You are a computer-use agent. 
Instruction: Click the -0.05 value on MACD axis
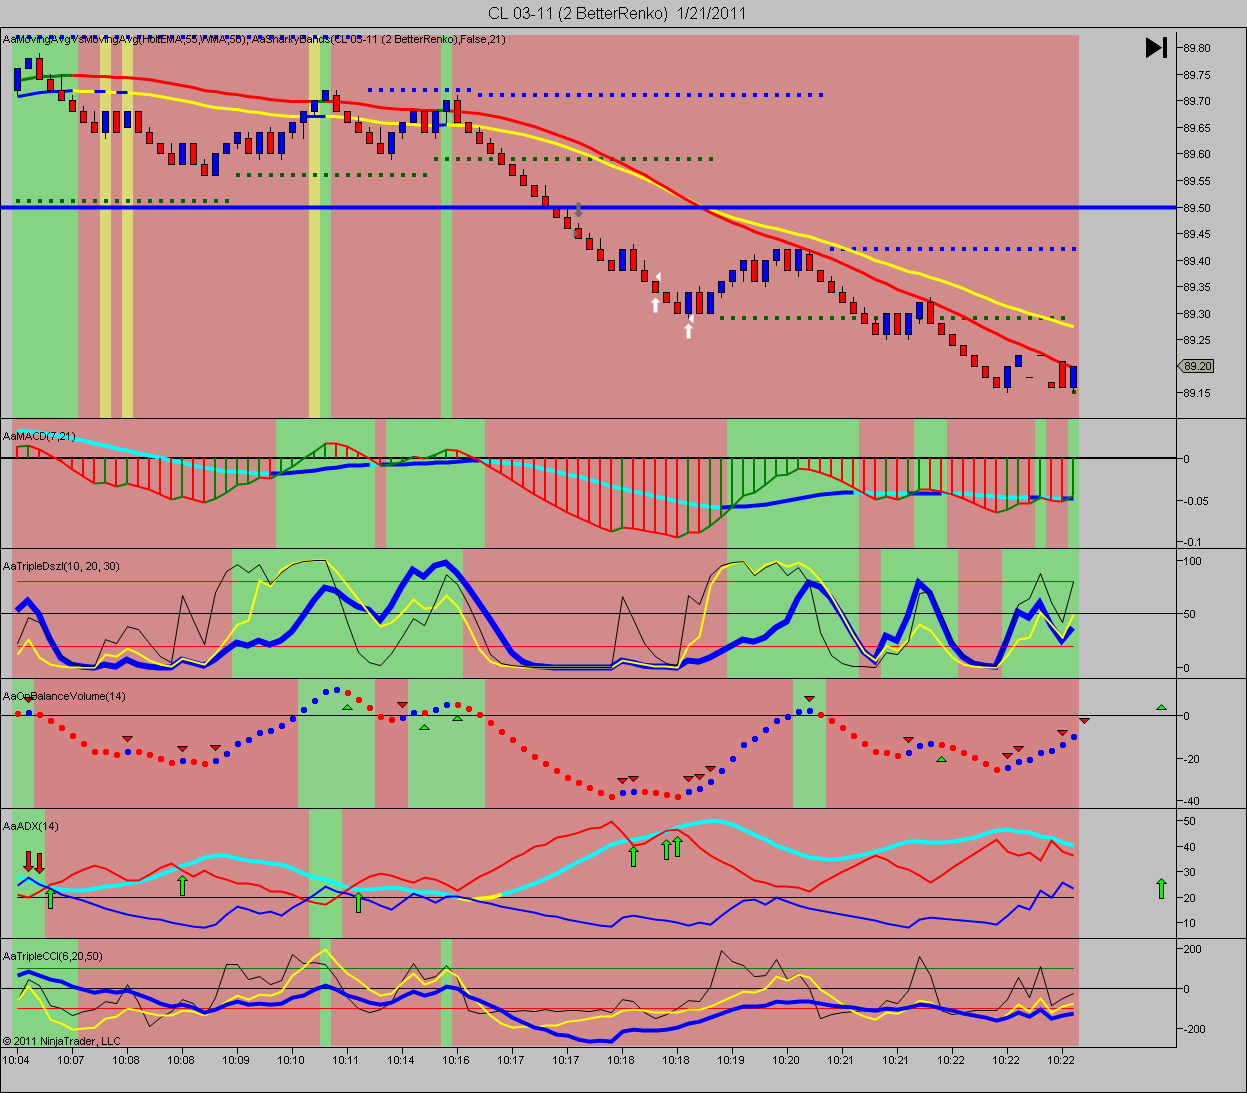coord(1196,501)
